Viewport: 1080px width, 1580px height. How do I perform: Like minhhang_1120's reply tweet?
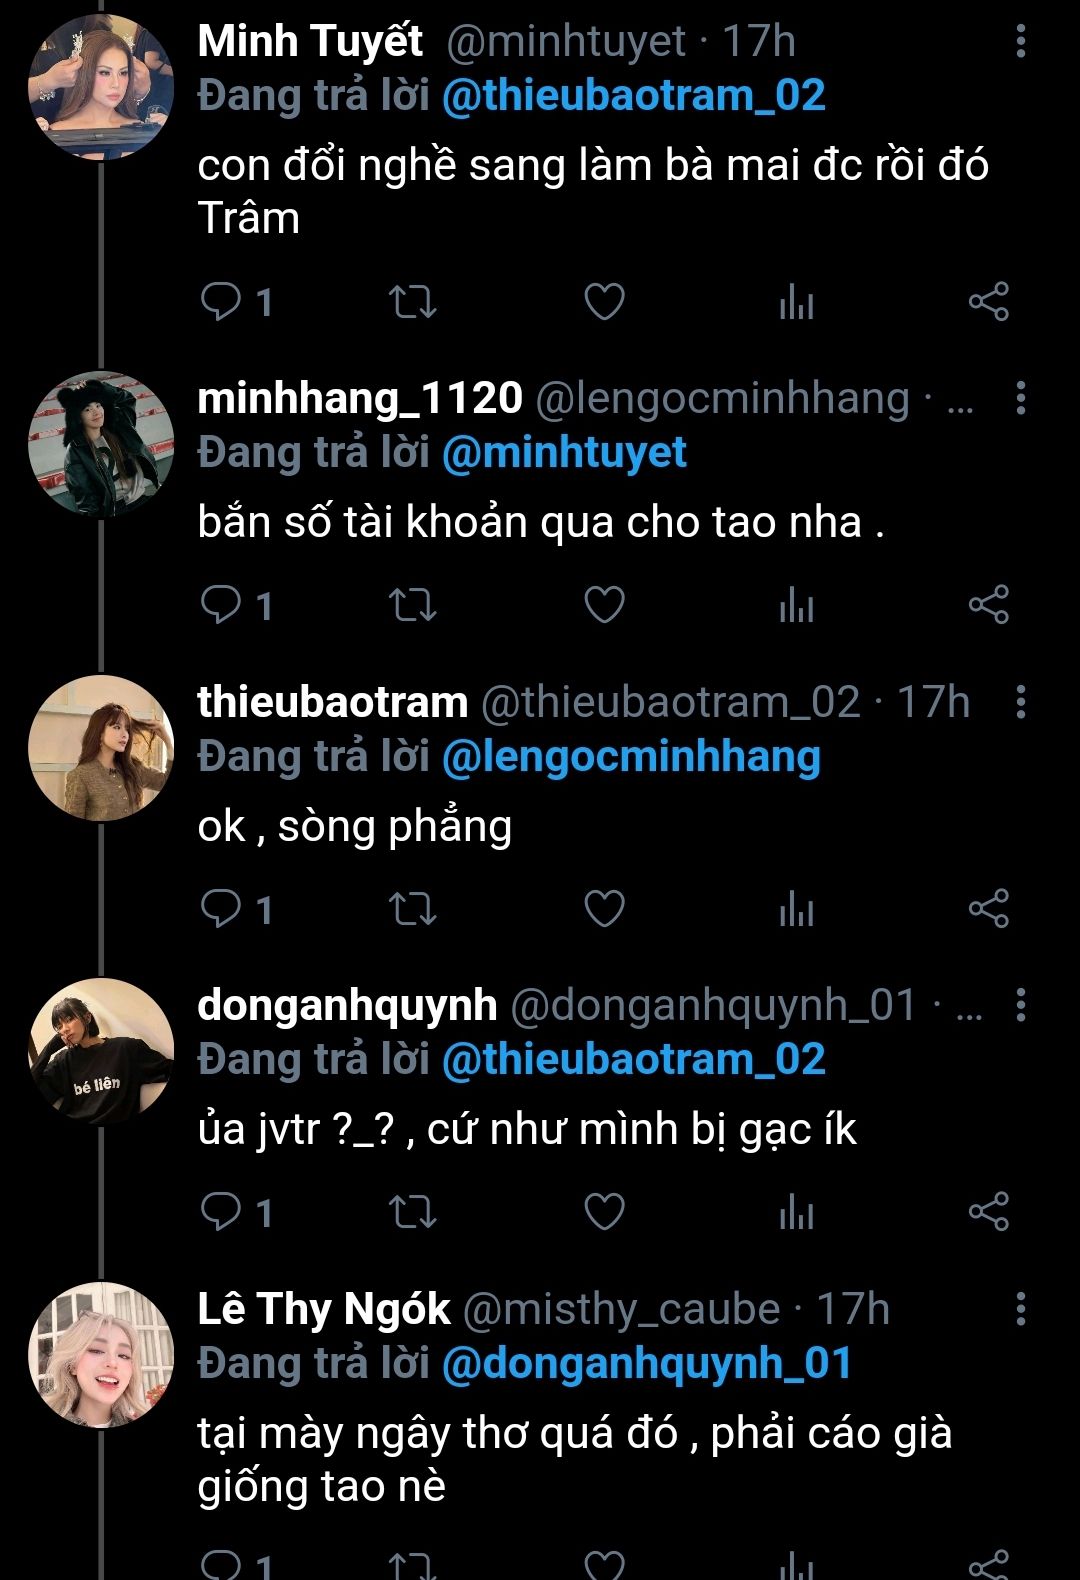coord(604,605)
